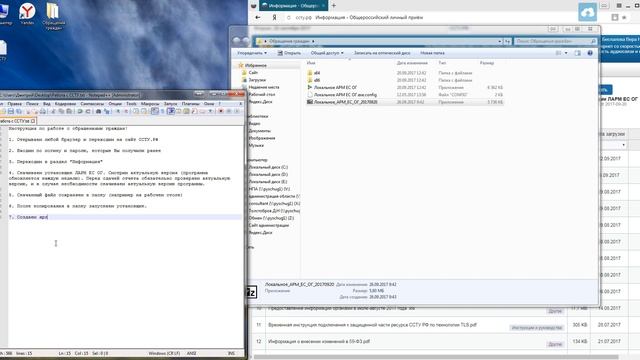
Task: Click the Print icon in Notepad++ toolbar
Action: (x=43, y=111)
